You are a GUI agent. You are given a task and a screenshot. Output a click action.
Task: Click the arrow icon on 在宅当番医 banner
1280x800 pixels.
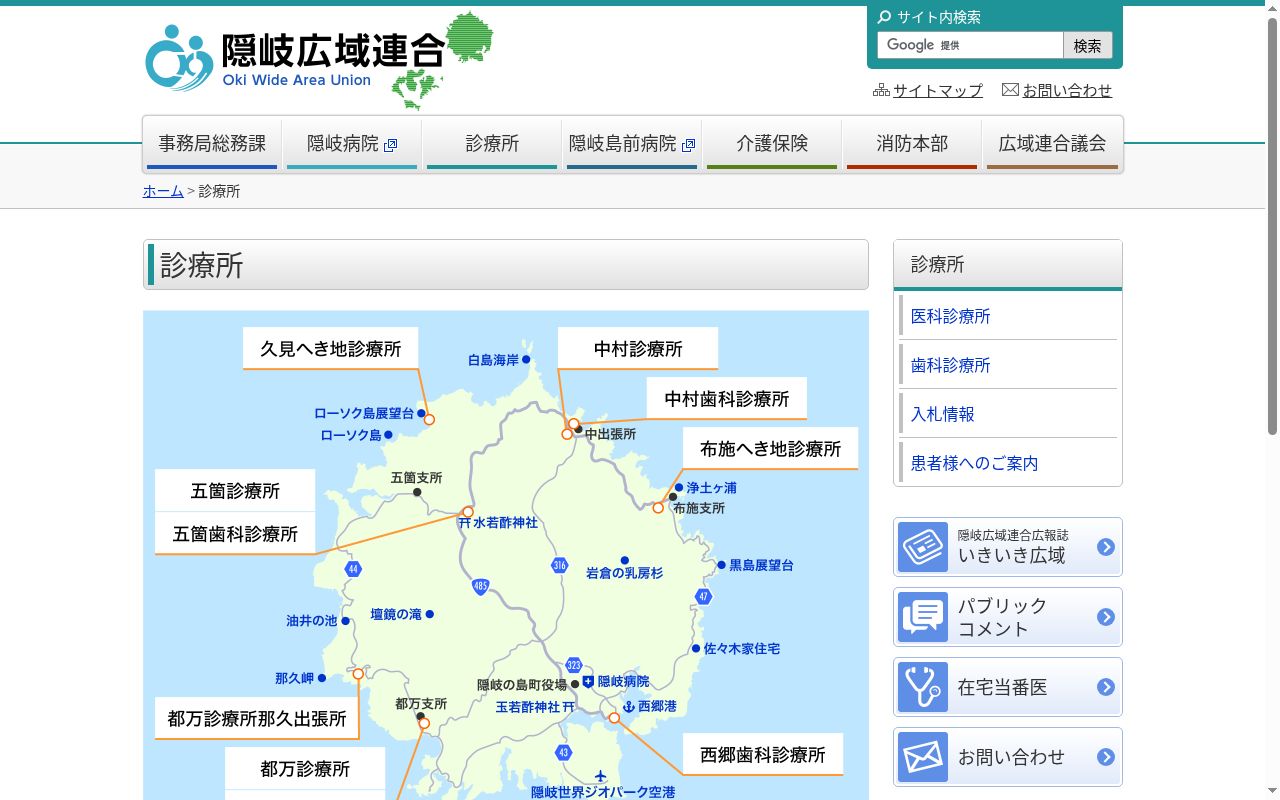(x=1106, y=687)
